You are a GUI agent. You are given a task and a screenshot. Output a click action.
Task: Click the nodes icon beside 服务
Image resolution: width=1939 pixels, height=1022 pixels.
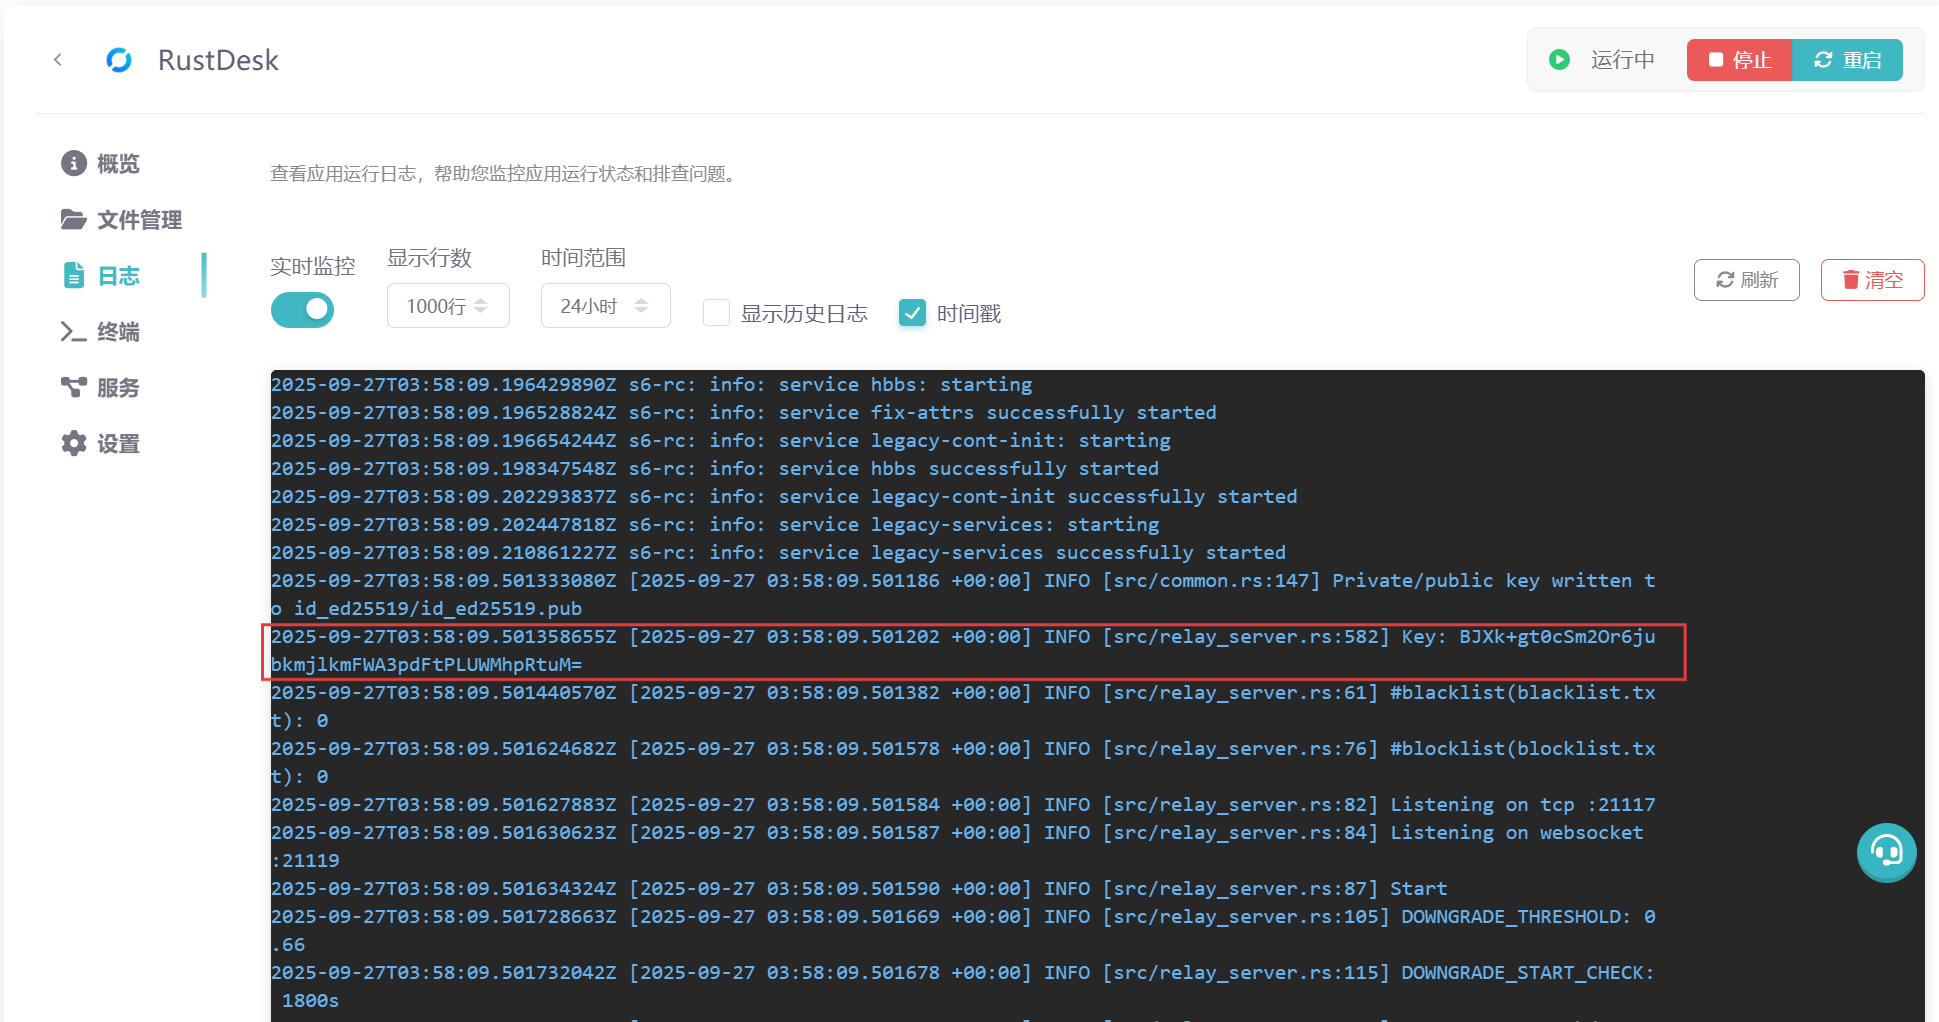[74, 387]
